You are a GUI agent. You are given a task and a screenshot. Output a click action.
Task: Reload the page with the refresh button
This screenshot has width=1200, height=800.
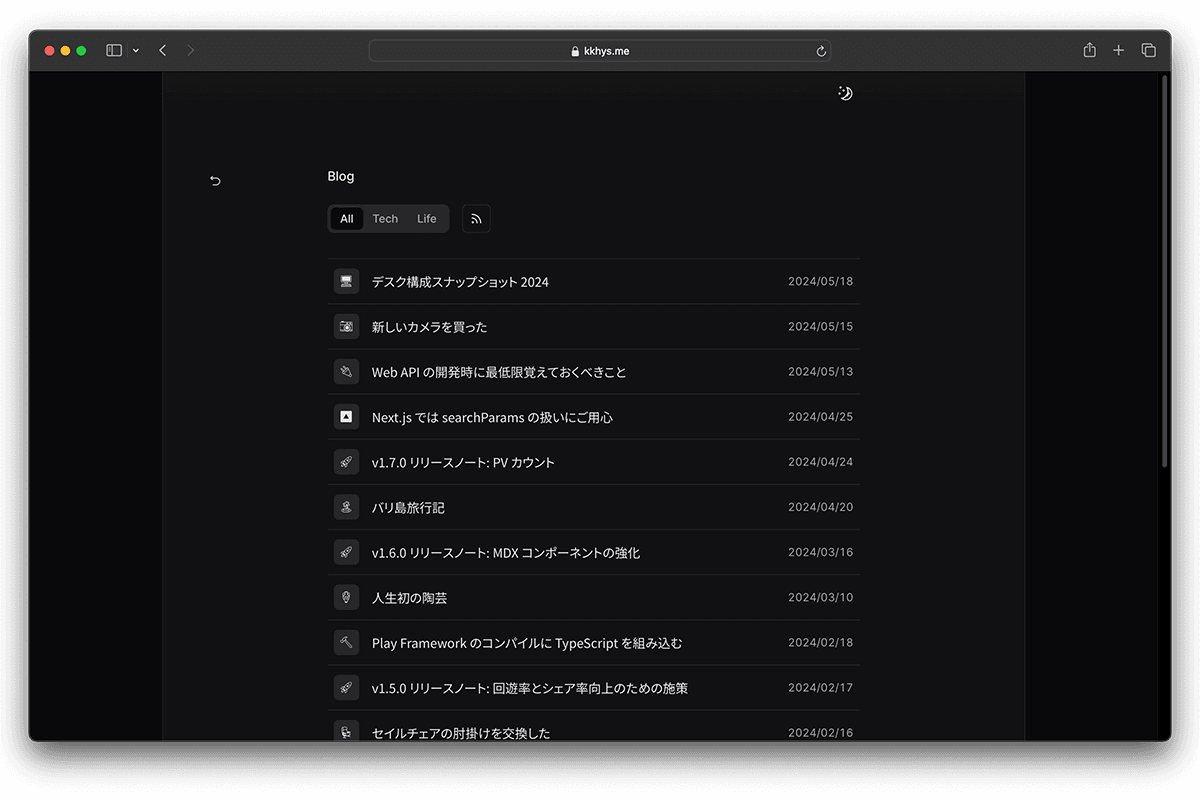pyautogui.click(x=820, y=50)
